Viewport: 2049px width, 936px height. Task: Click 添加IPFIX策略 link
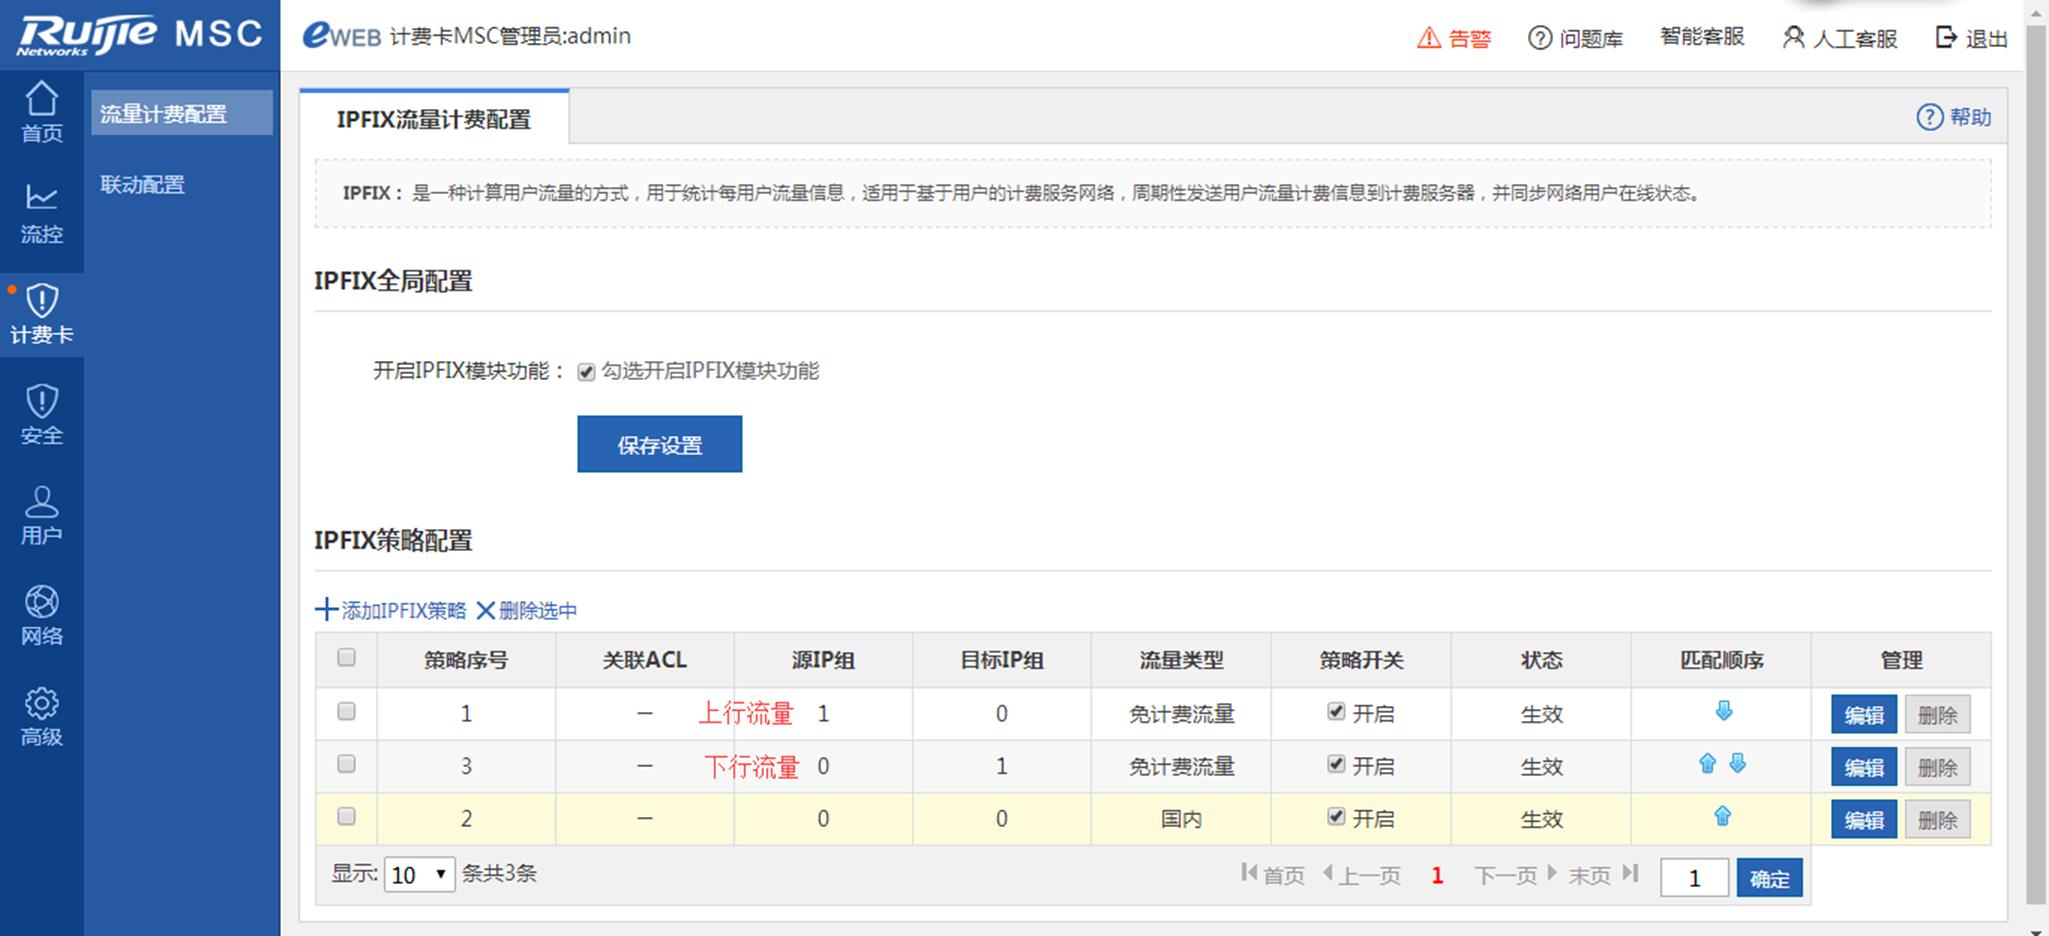click(x=392, y=610)
